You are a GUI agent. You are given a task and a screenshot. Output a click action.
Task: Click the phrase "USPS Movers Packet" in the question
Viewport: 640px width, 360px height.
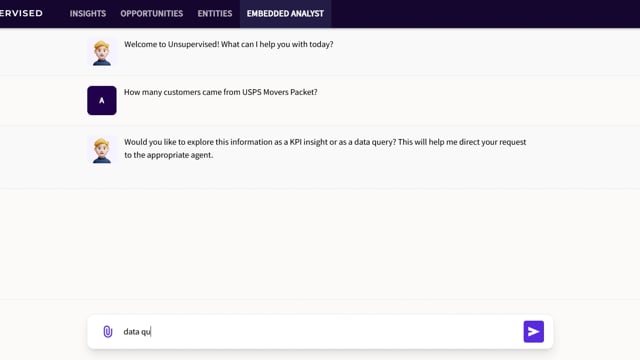[280, 92]
